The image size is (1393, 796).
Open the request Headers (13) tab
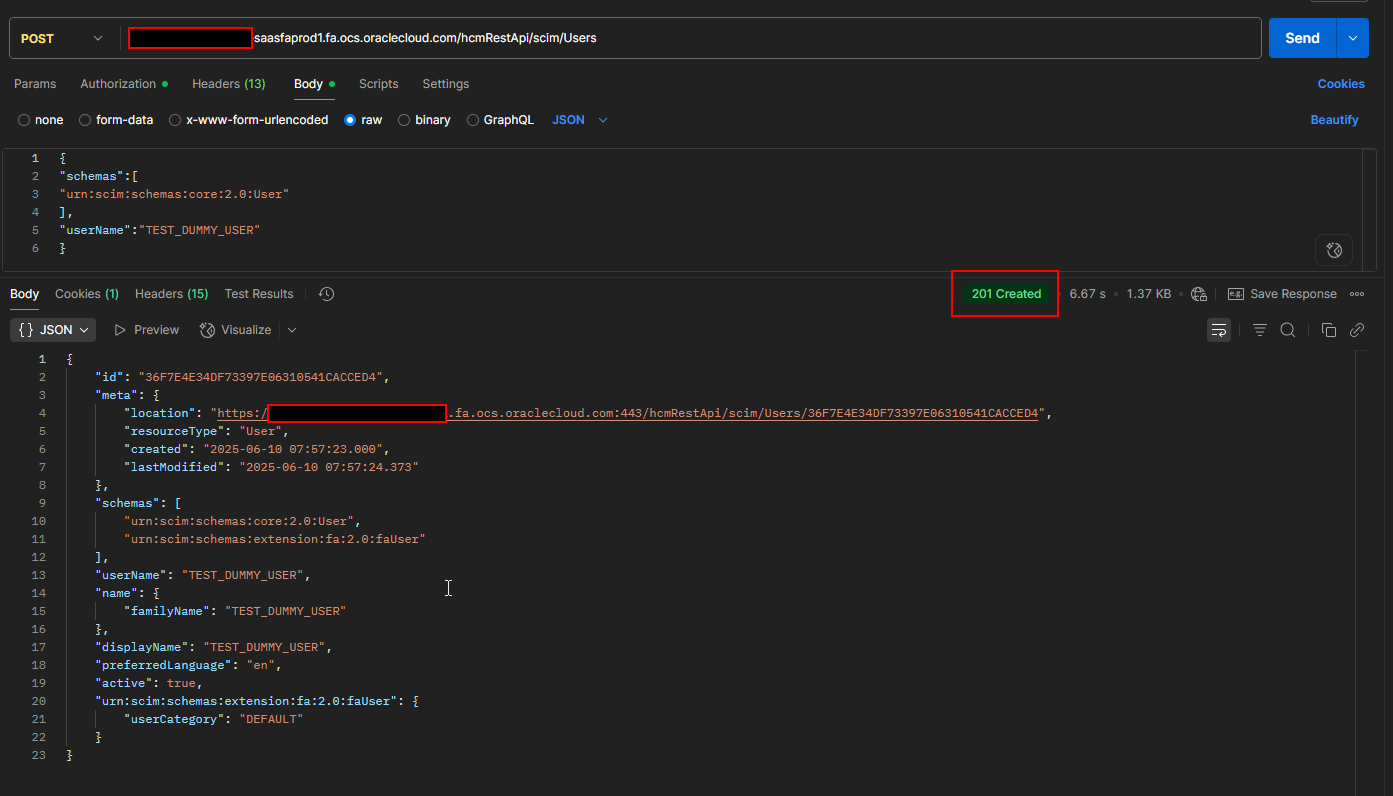coord(229,84)
